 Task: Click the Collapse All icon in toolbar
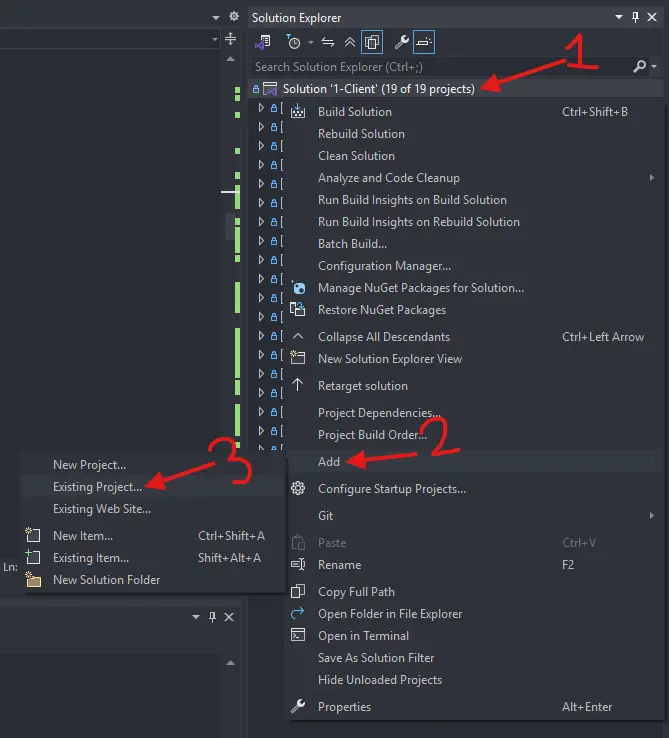pos(349,43)
